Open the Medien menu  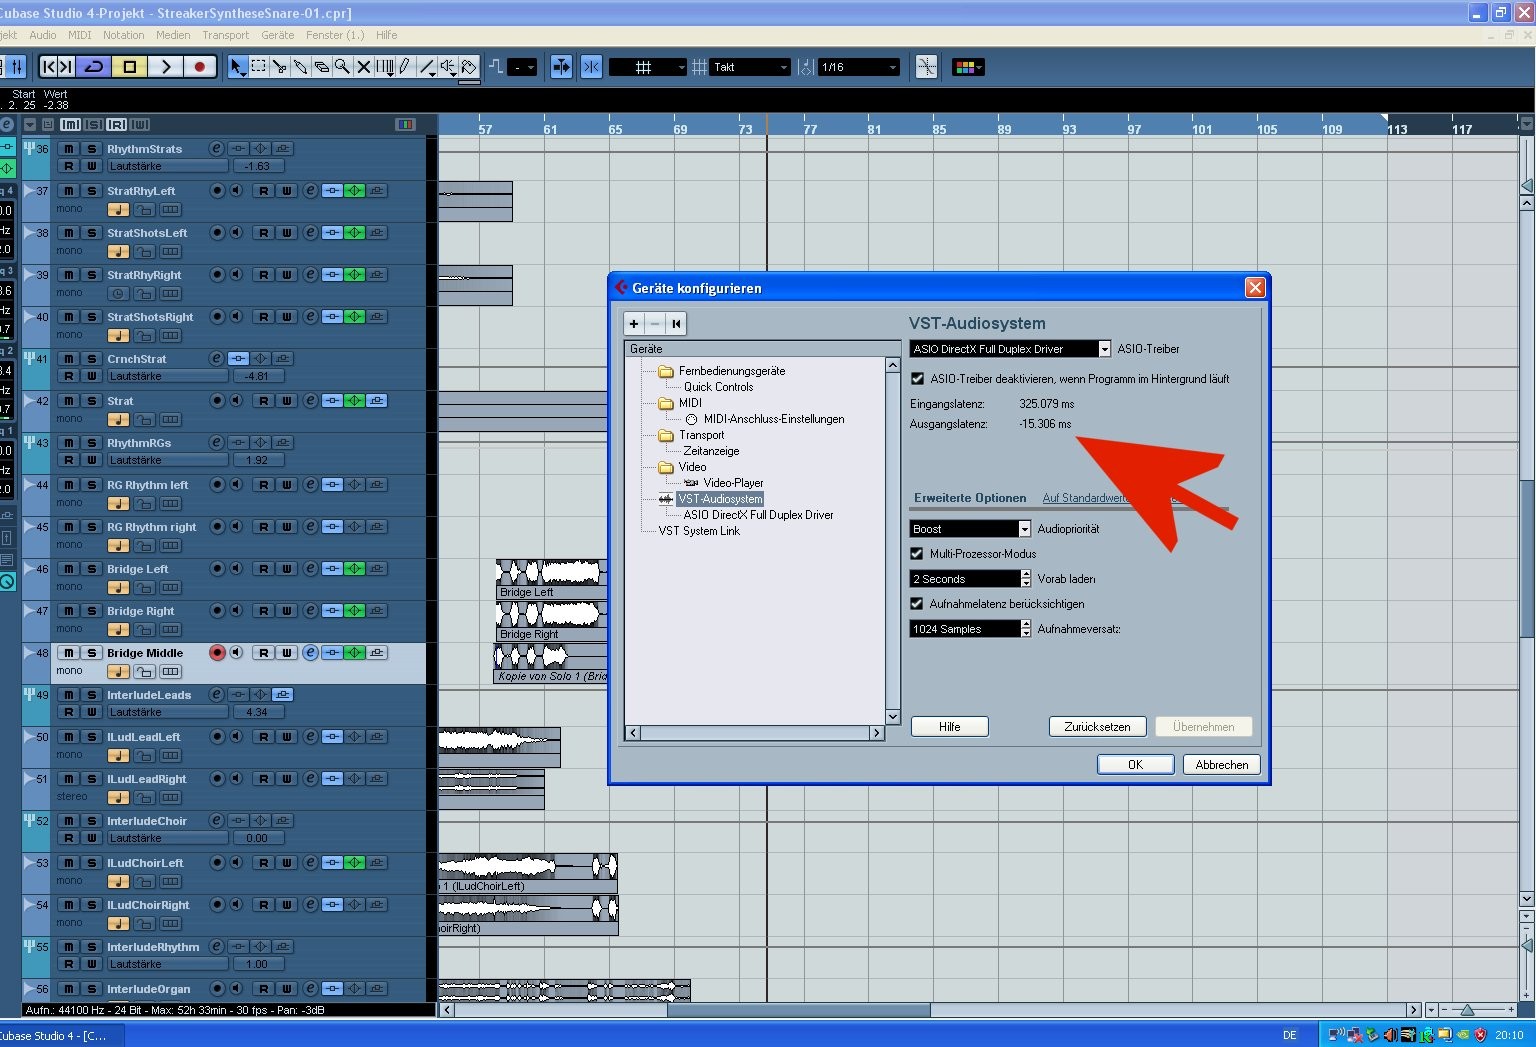[173, 35]
